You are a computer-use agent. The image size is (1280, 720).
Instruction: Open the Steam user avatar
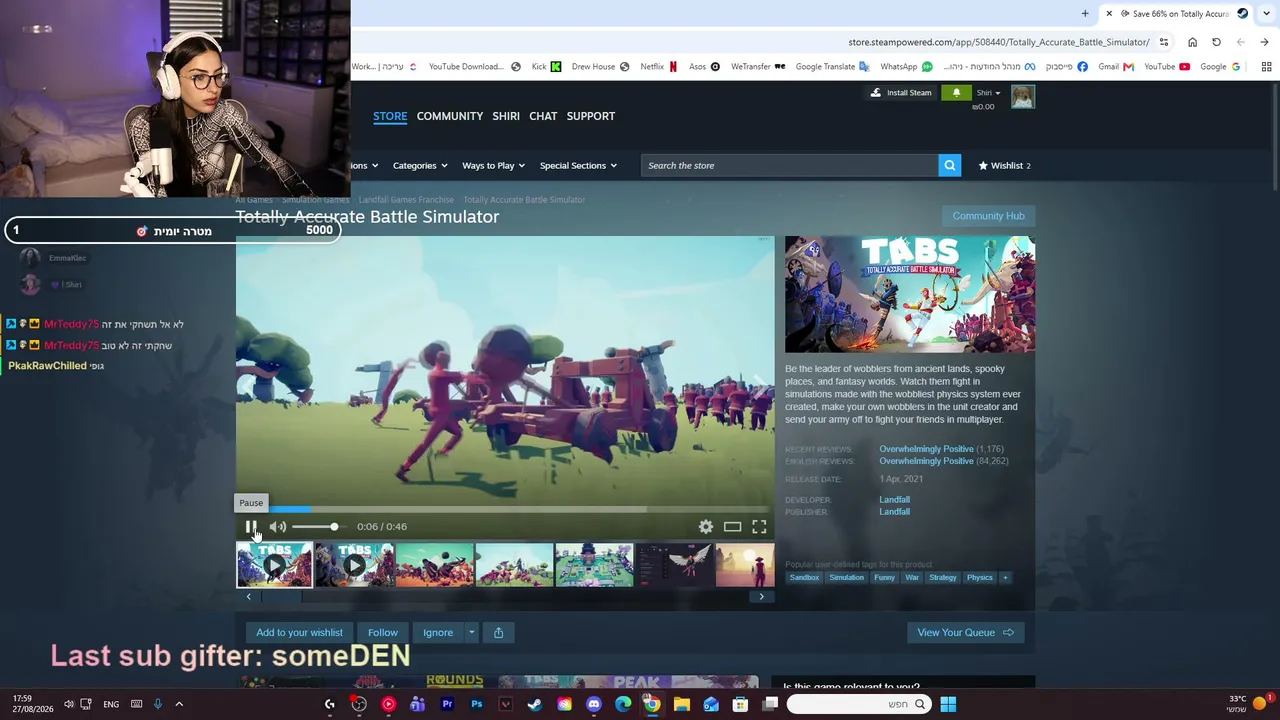(x=1022, y=96)
